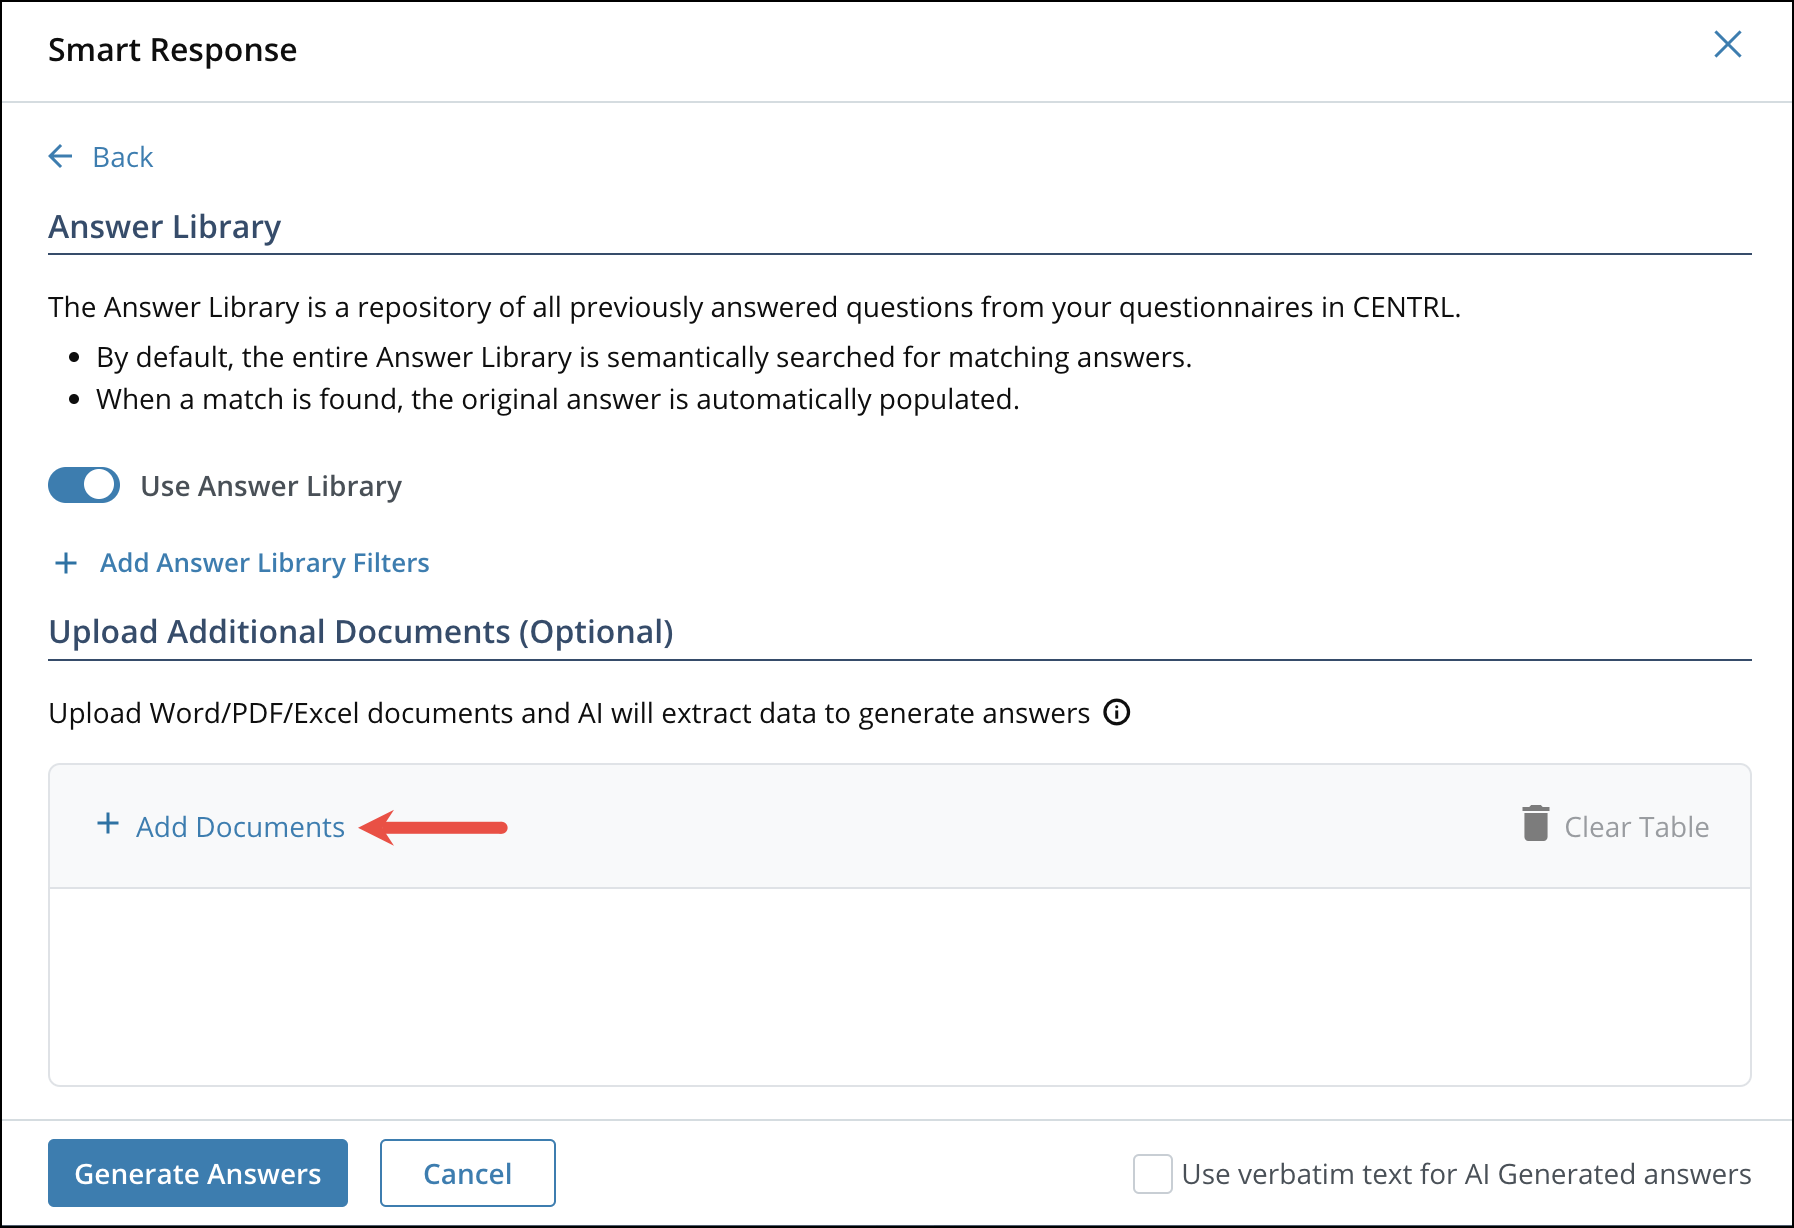Image resolution: width=1794 pixels, height=1228 pixels.
Task: Click the verbatim text checkbox label
Action: pos(1465,1175)
